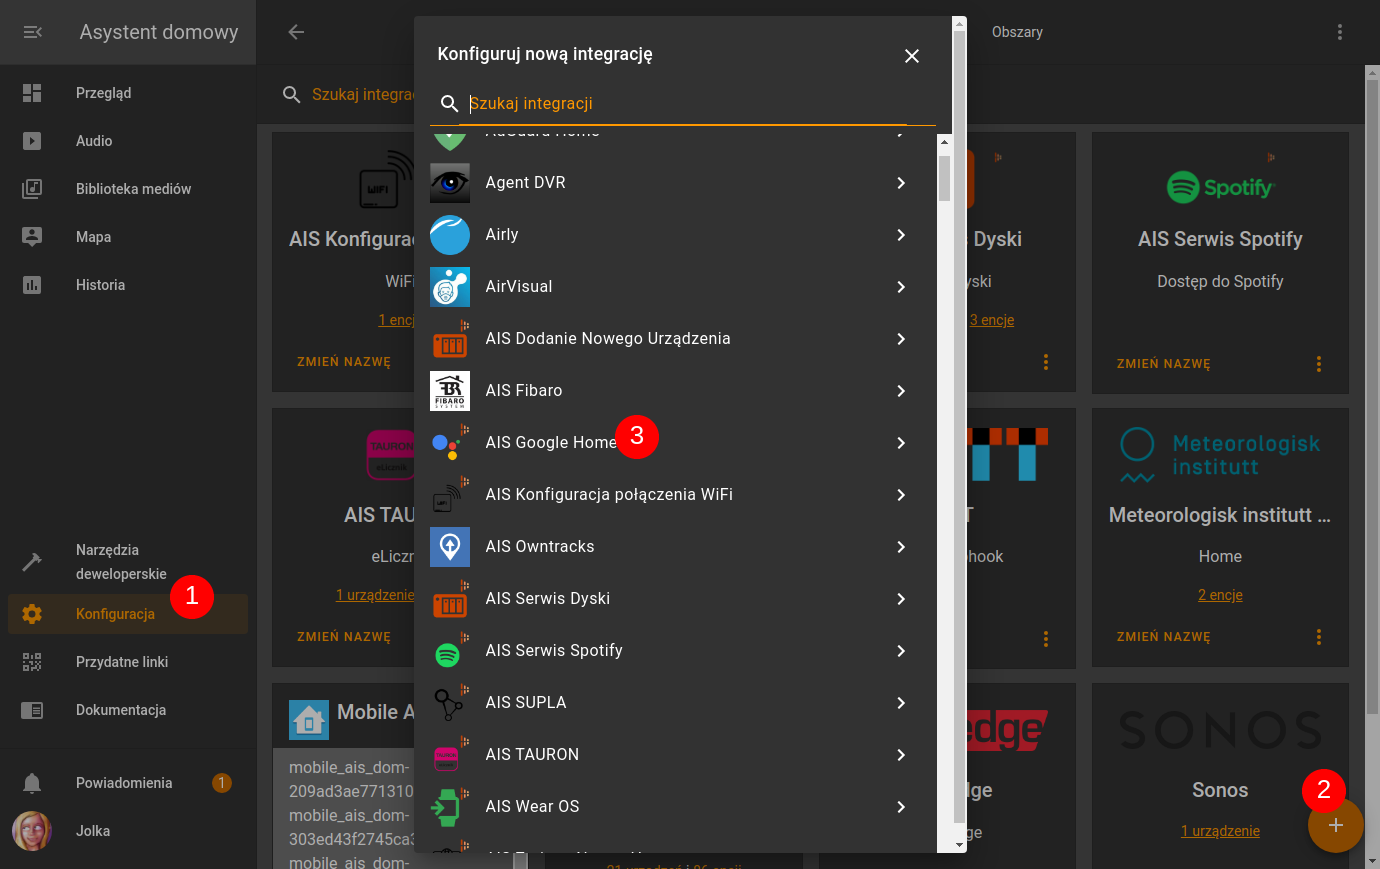Select AIS Google Home list entry text
The height and width of the screenshot is (869, 1380).
click(x=551, y=443)
